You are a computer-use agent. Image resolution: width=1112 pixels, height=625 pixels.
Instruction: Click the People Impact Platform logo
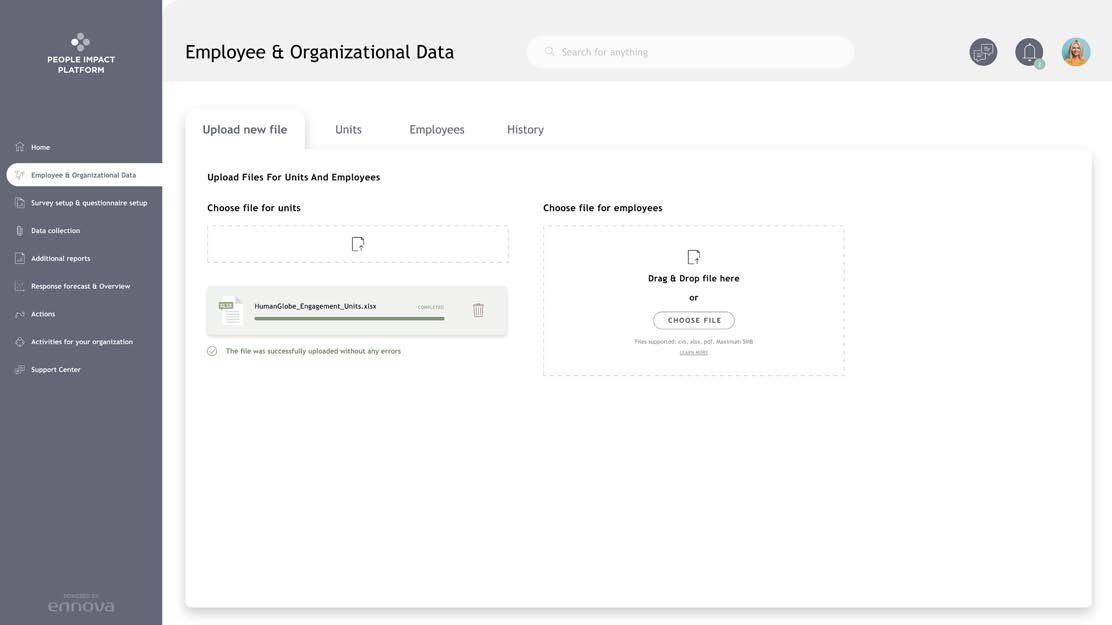coord(81,54)
